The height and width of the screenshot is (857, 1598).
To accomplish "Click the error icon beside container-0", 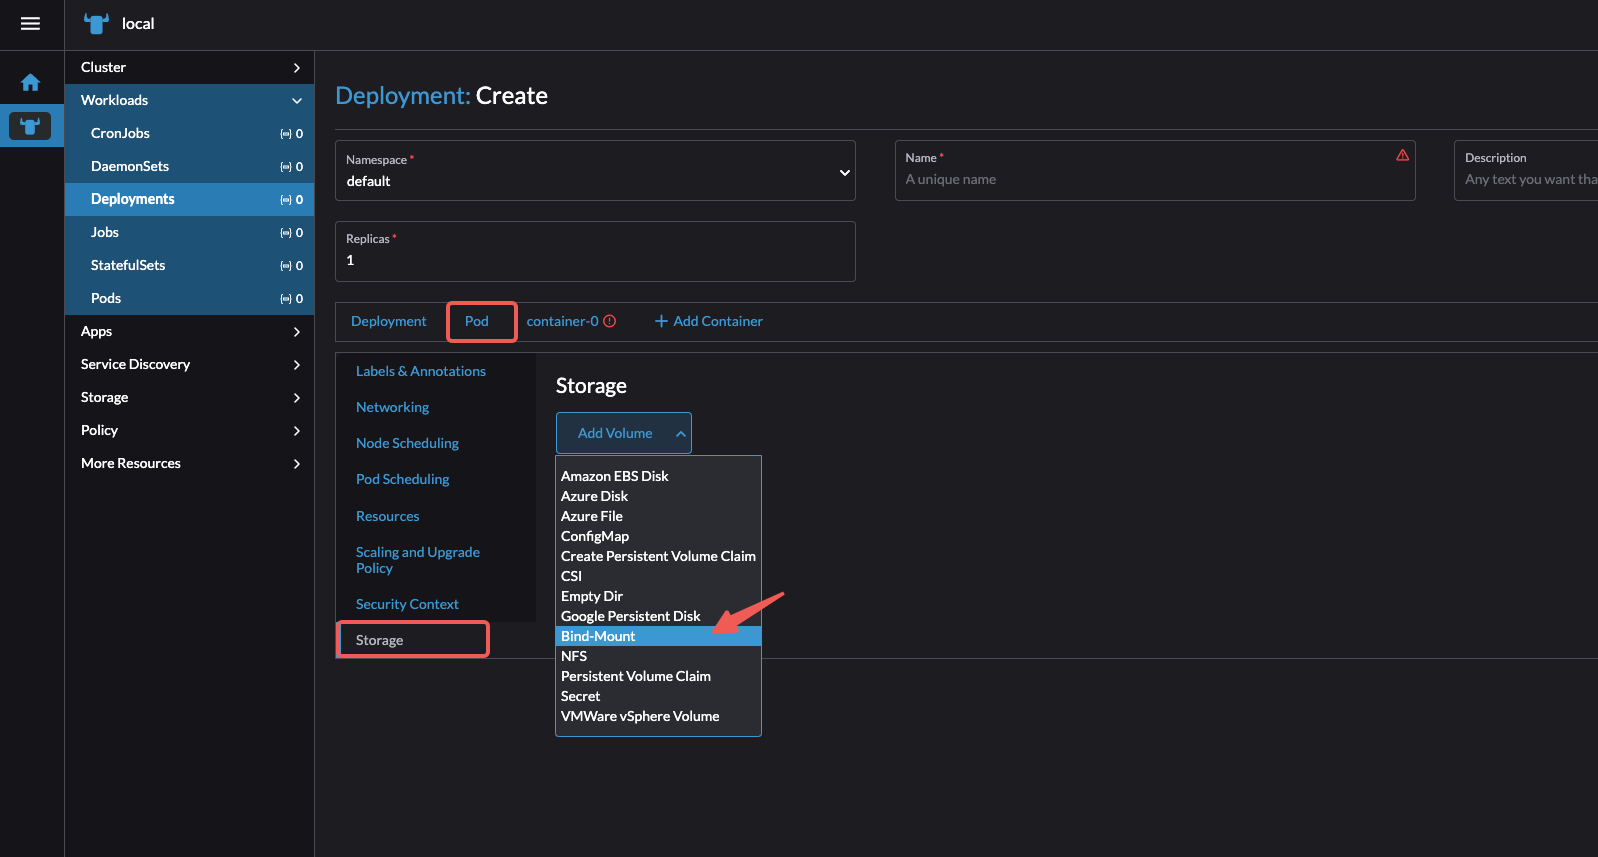I will (610, 321).
